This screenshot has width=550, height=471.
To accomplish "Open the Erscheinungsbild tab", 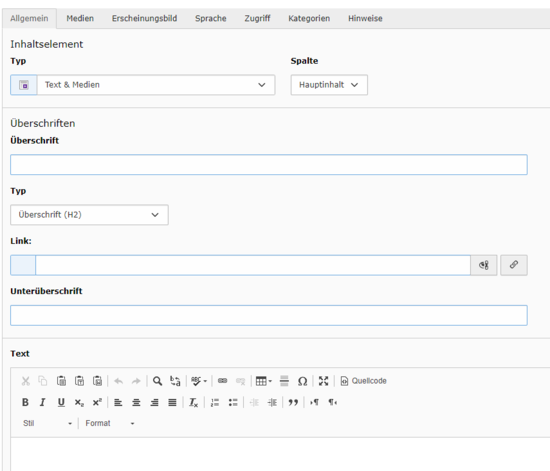I will point(145,19).
